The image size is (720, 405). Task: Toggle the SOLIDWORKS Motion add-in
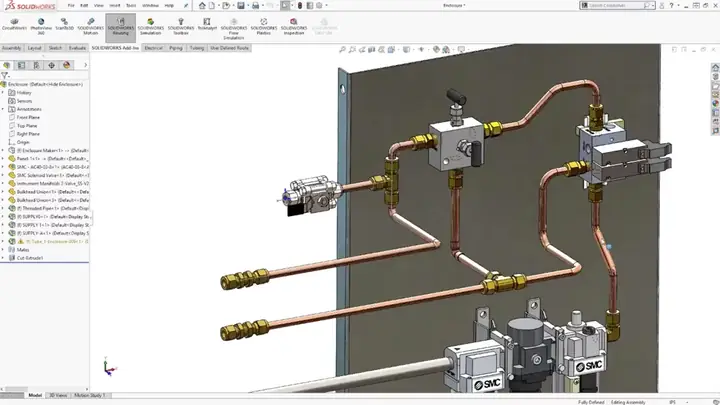click(x=90, y=27)
